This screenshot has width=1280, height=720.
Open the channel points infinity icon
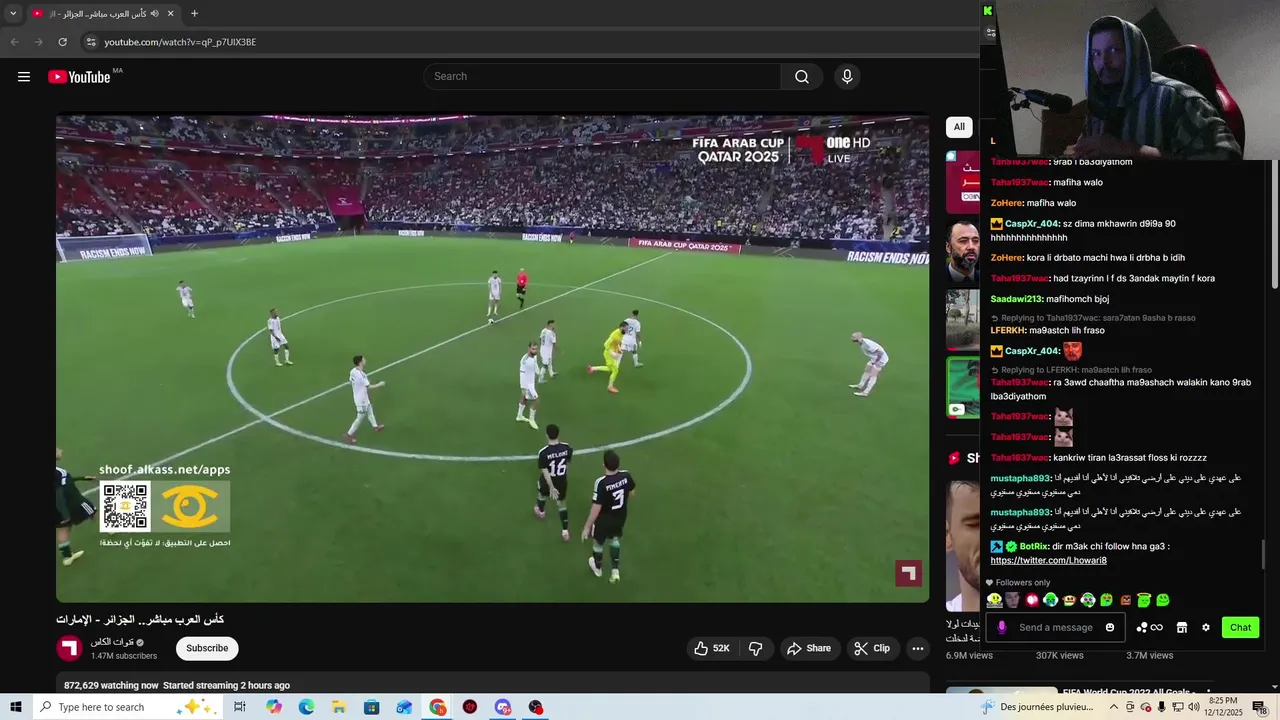click(x=1150, y=628)
